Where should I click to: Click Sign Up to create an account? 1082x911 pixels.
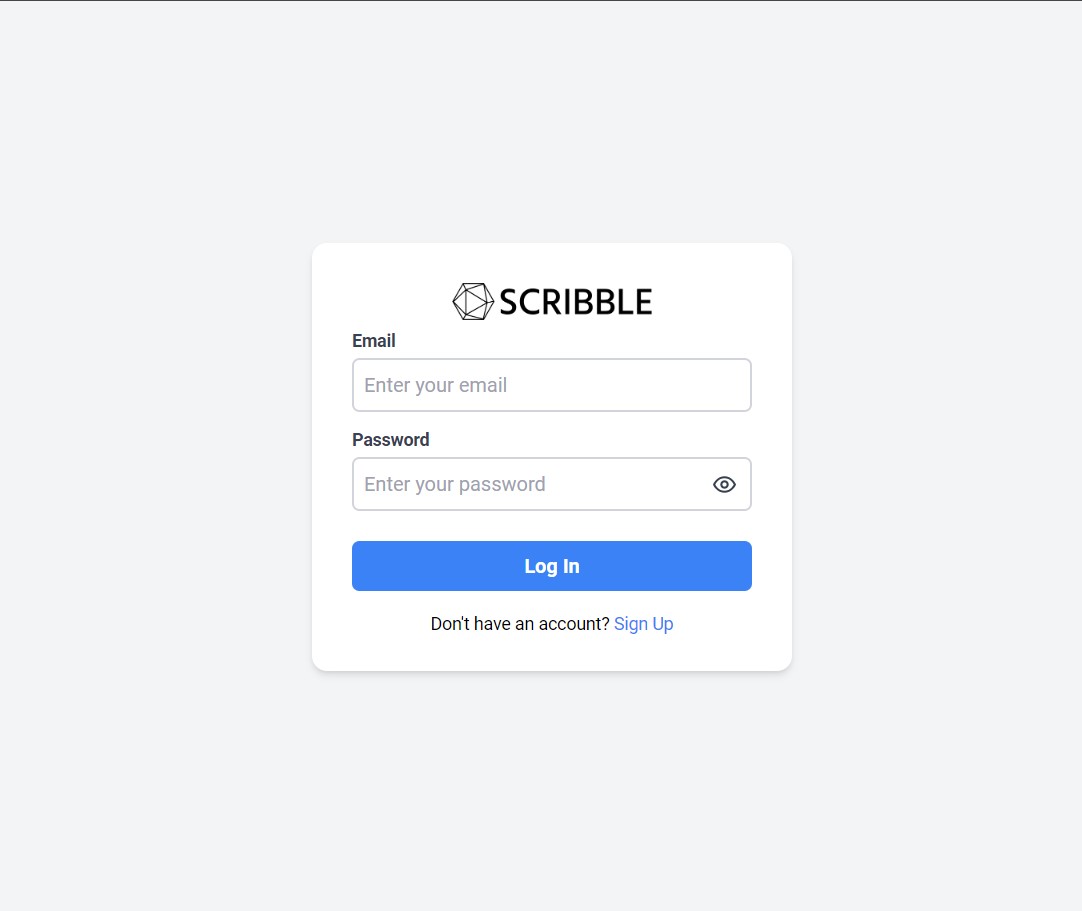(x=643, y=623)
